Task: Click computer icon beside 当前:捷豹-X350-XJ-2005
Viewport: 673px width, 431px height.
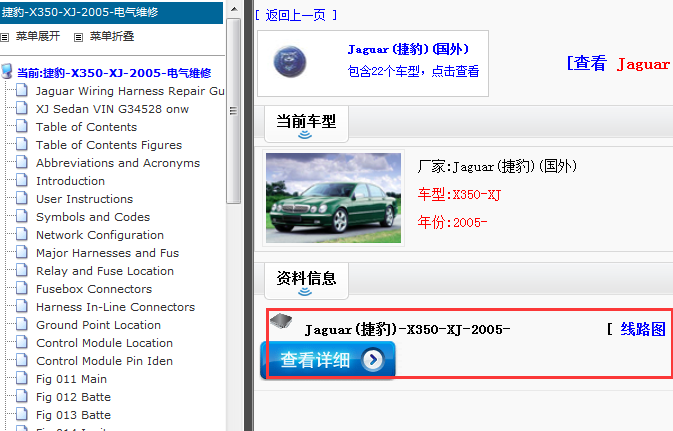Action: [6, 71]
